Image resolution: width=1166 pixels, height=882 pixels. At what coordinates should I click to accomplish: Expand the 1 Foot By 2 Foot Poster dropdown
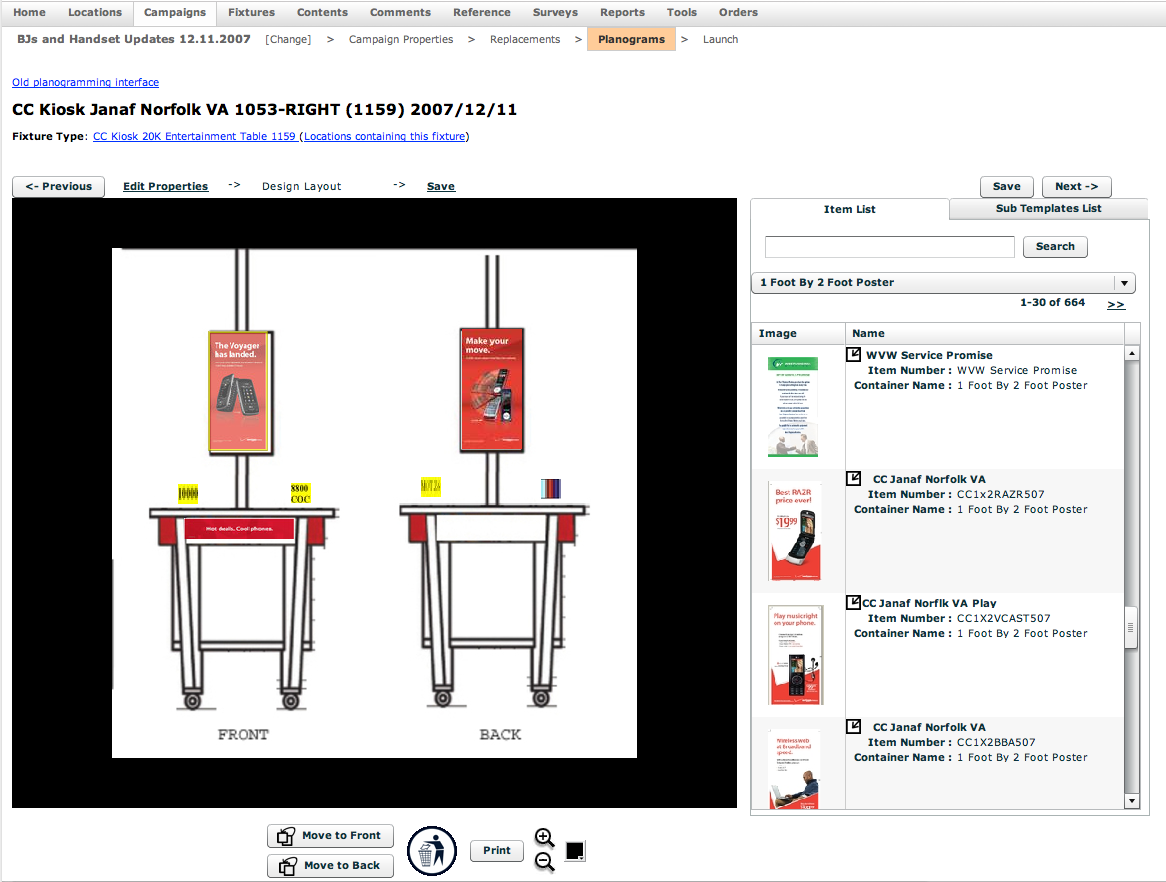pos(1125,283)
